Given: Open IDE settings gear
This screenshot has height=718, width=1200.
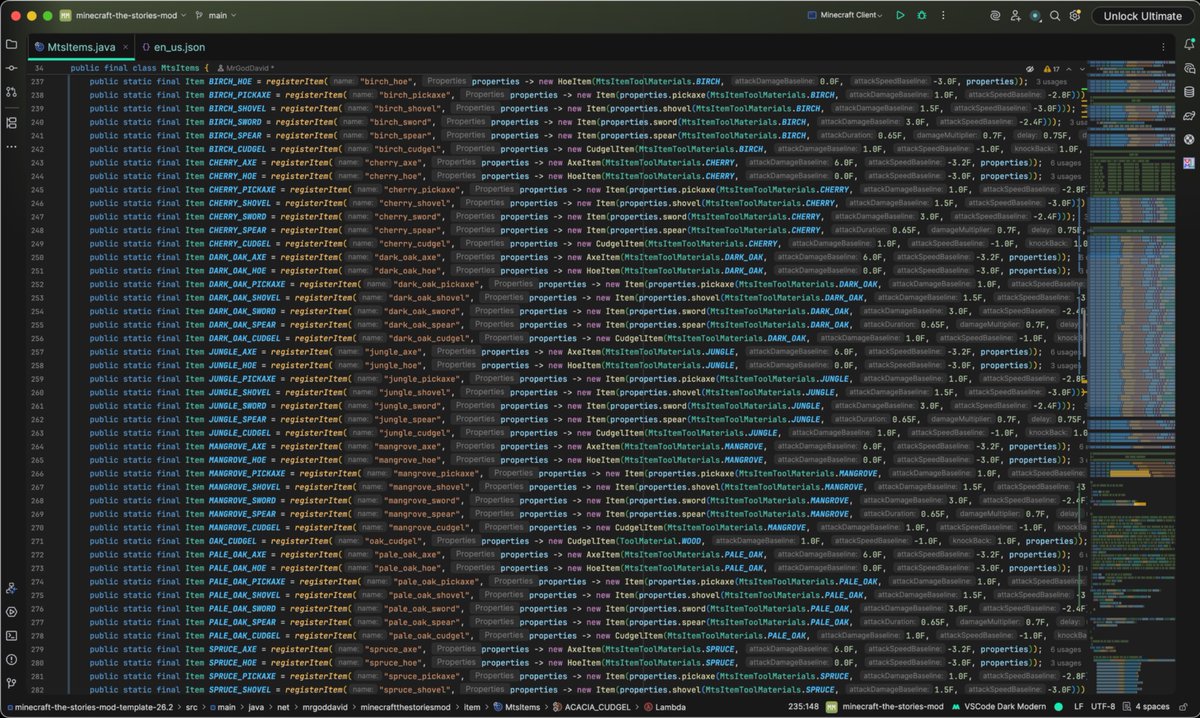Looking at the screenshot, I should (x=1075, y=16).
